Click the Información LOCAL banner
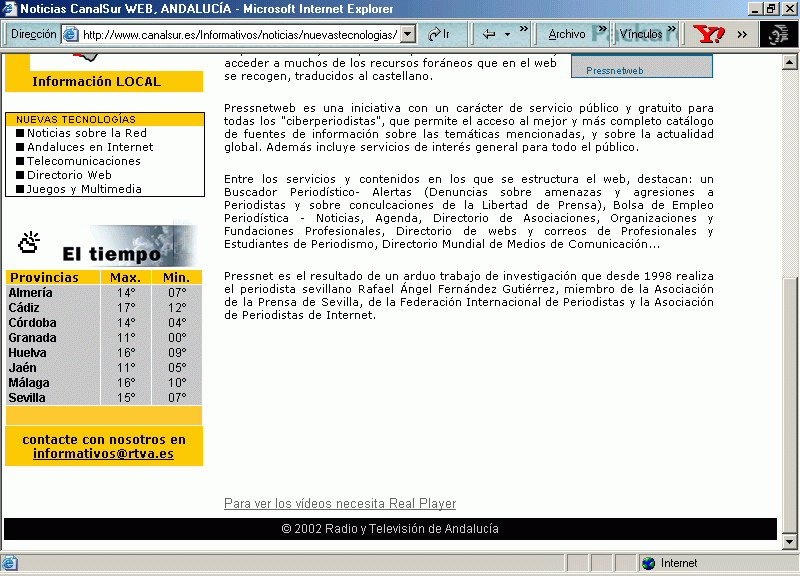The image size is (800, 576). tap(104, 82)
